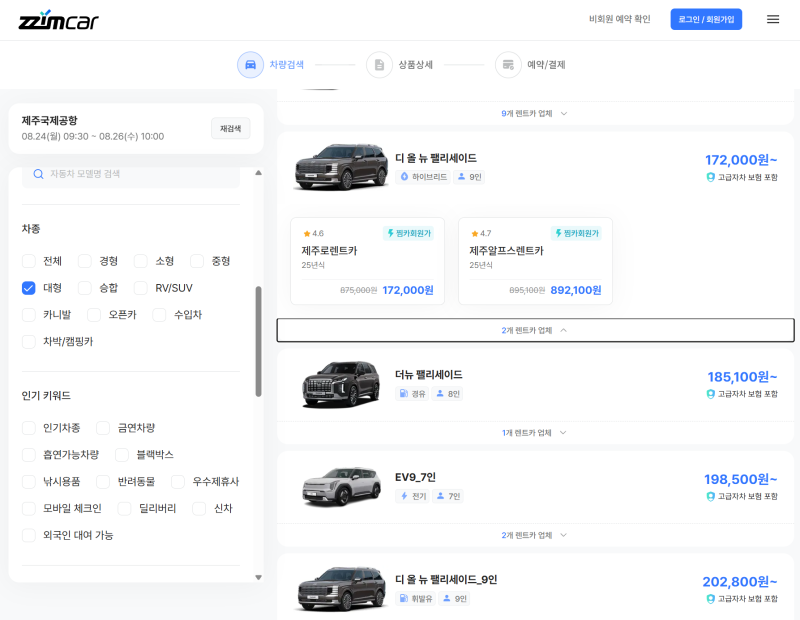Check the 차박/캠핑카 checkbox

pos(29,341)
